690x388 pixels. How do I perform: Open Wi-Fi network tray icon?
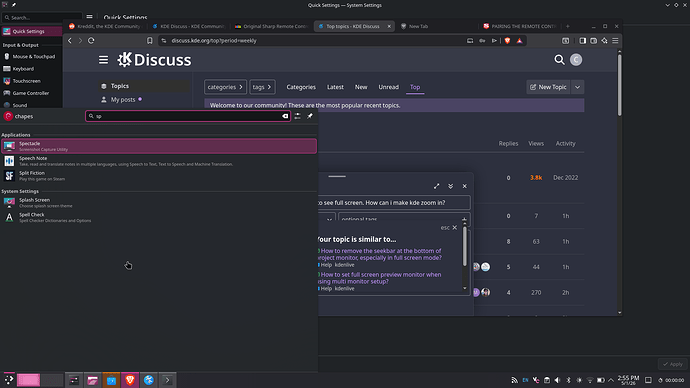click(x=590, y=380)
